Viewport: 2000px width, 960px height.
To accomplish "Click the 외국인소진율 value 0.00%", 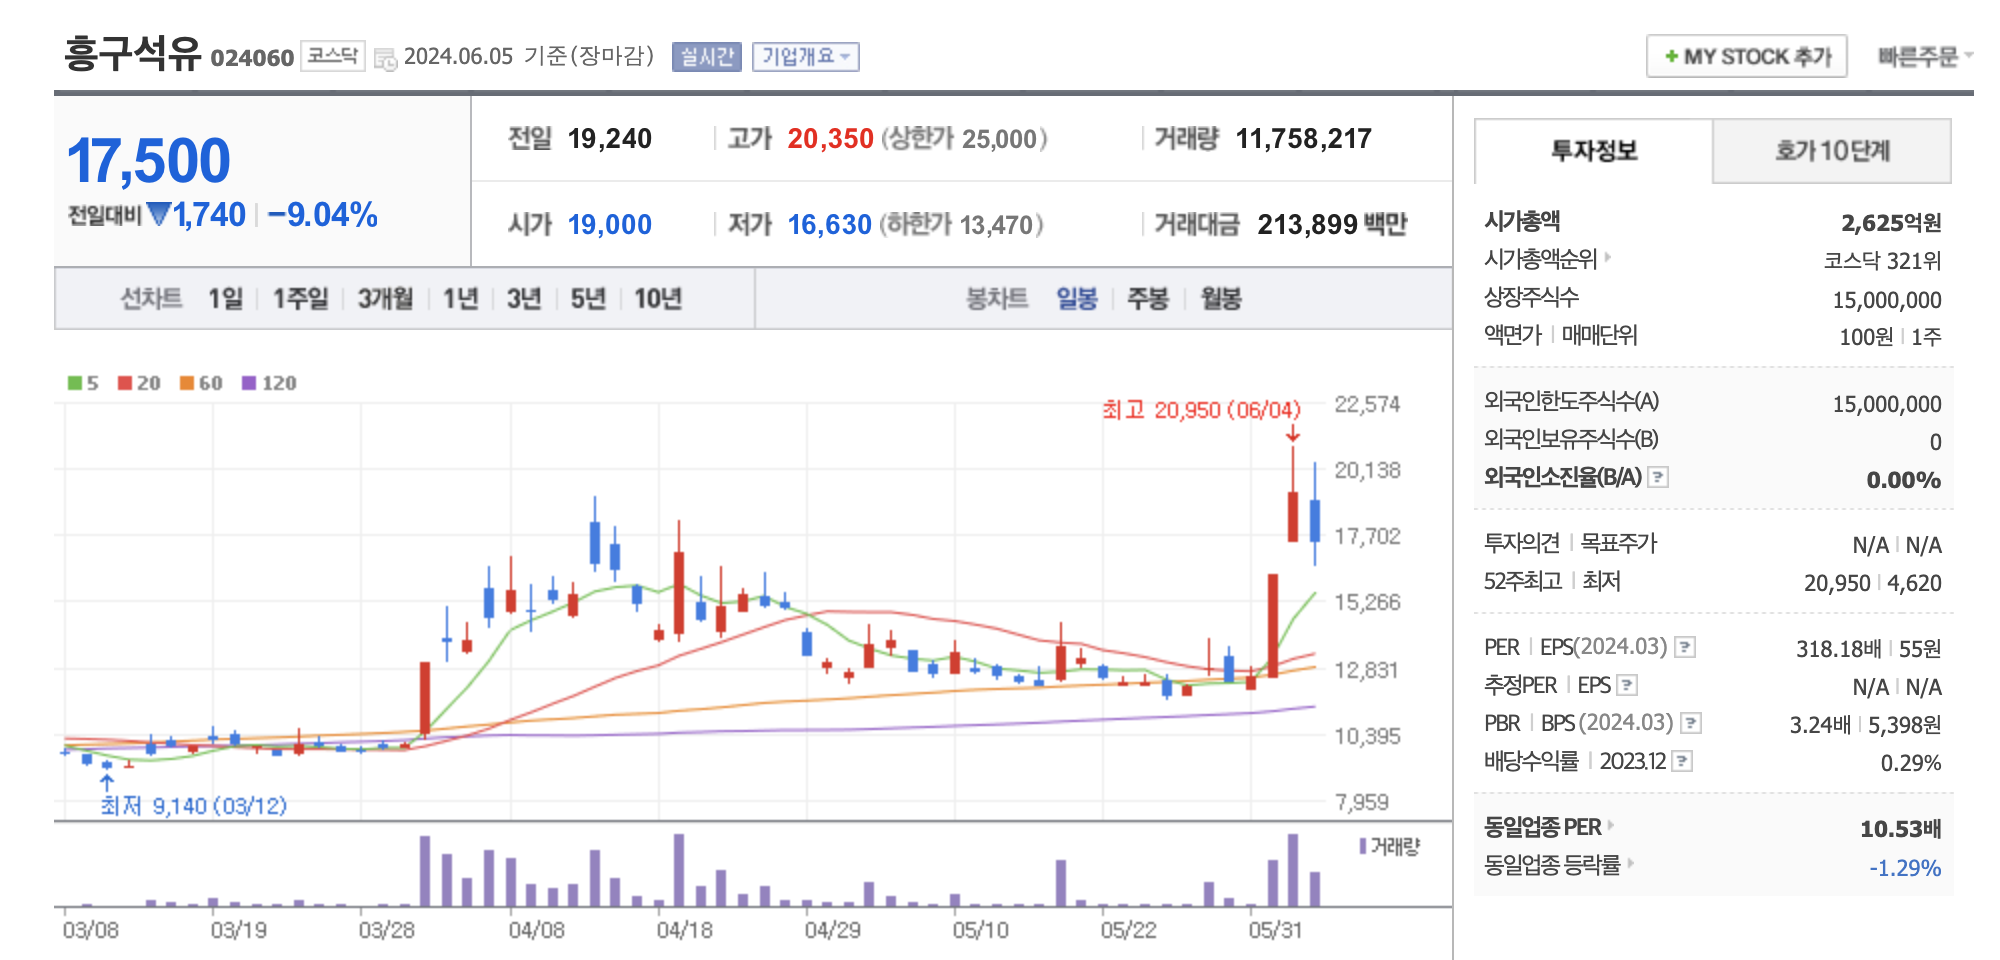I will click(1903, 479).
